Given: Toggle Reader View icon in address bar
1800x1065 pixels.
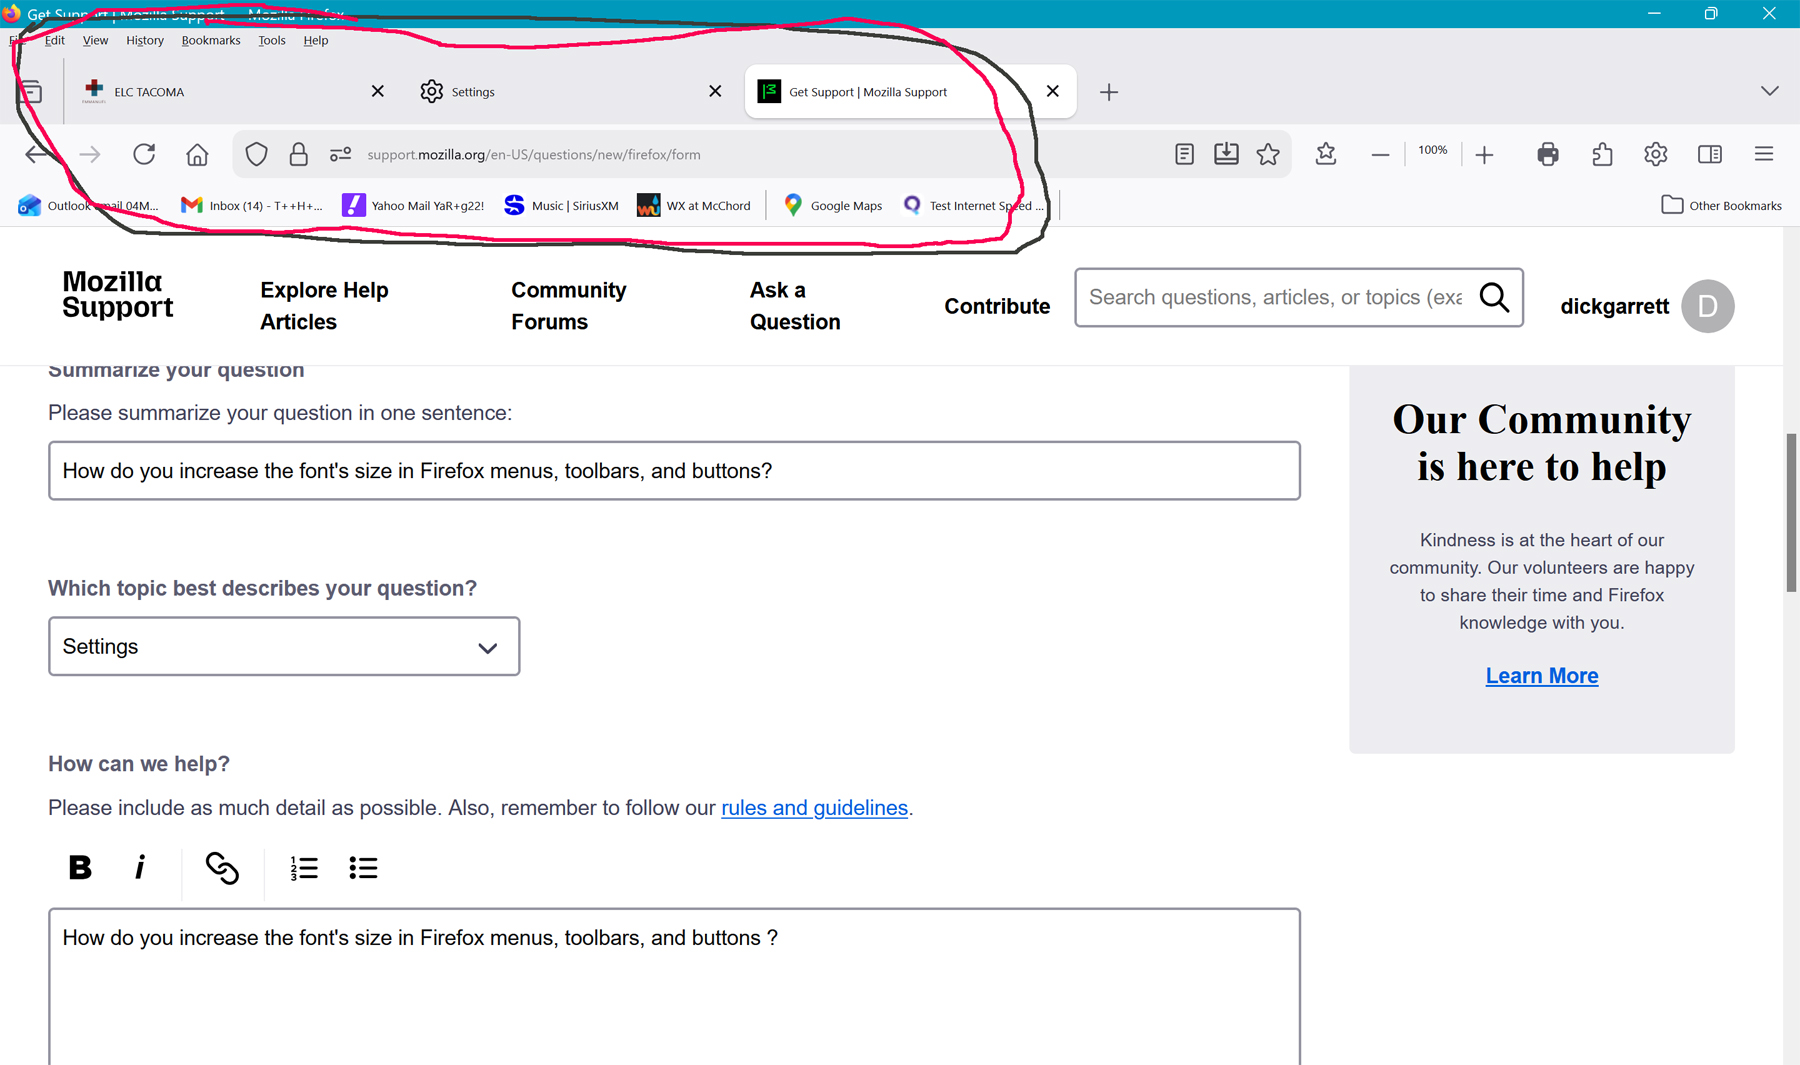Looking at the screenshot, I should (x=1184, y=154).
